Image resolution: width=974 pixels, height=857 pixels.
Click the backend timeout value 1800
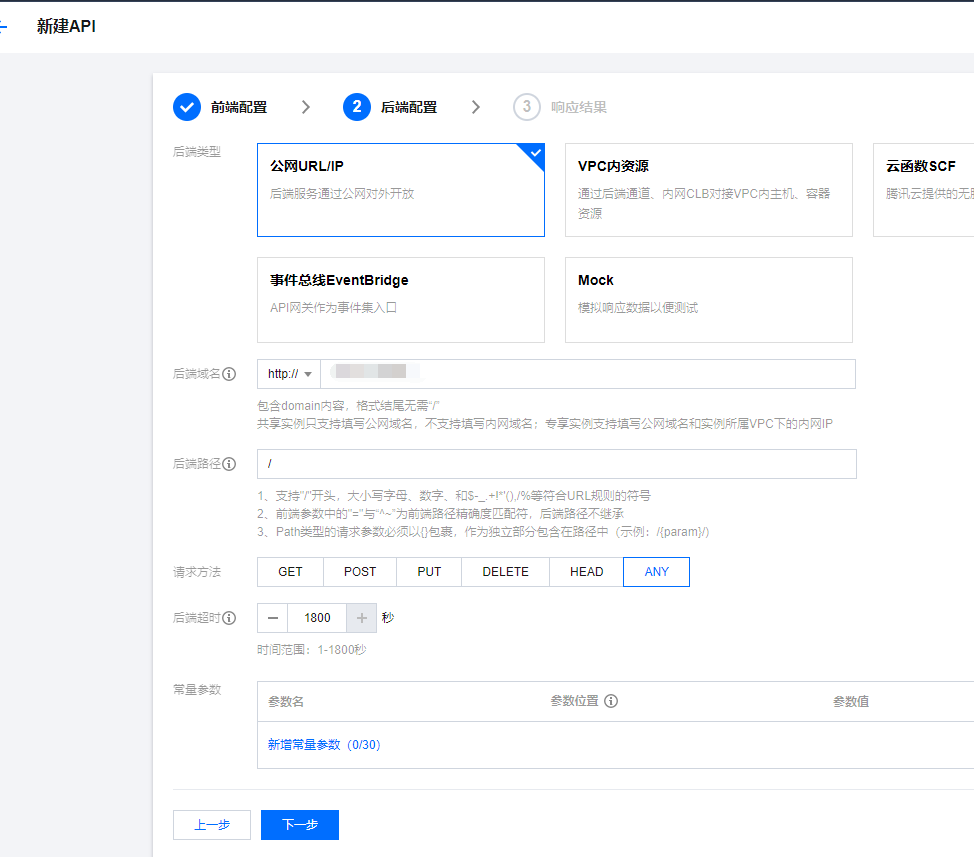317,618
